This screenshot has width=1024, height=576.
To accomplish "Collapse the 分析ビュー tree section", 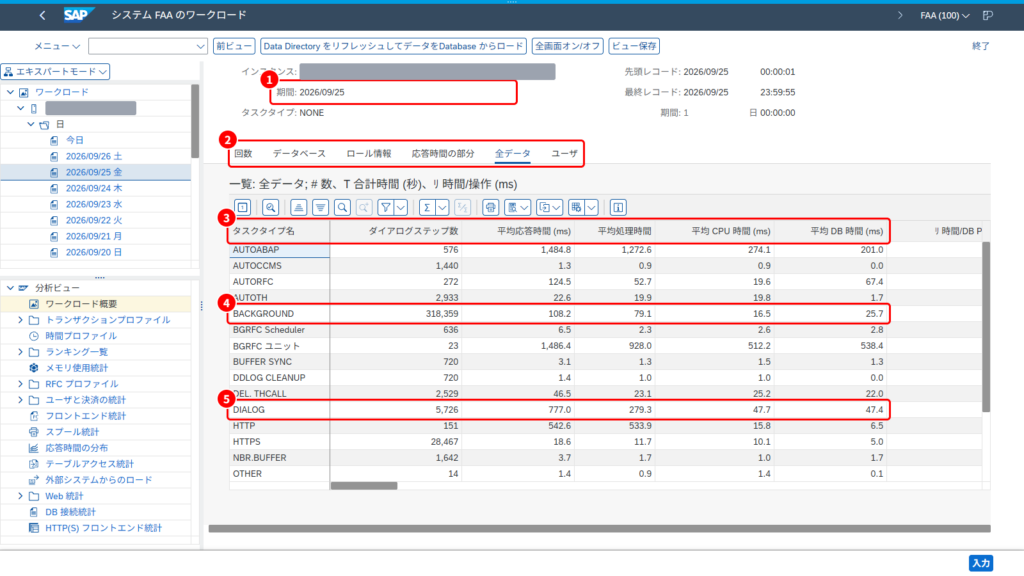I will coord(10,287).
